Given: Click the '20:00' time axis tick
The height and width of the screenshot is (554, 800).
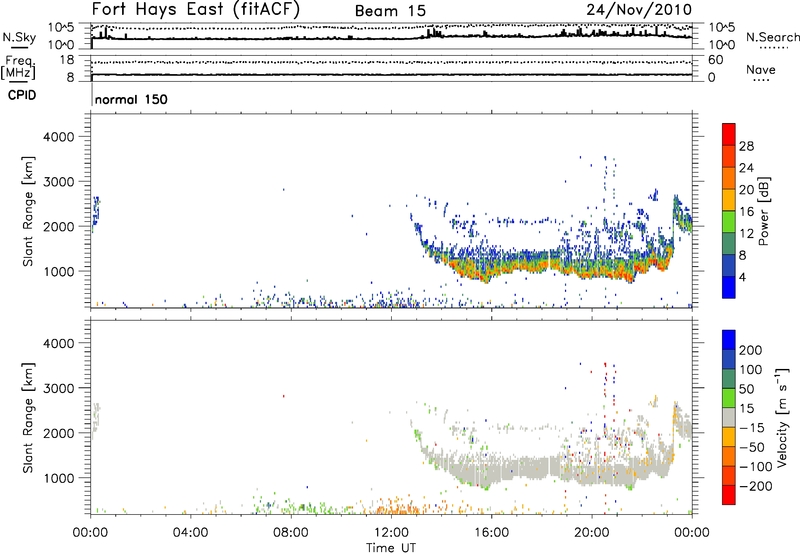Looking at the screenshot, I should click(591, 533).
